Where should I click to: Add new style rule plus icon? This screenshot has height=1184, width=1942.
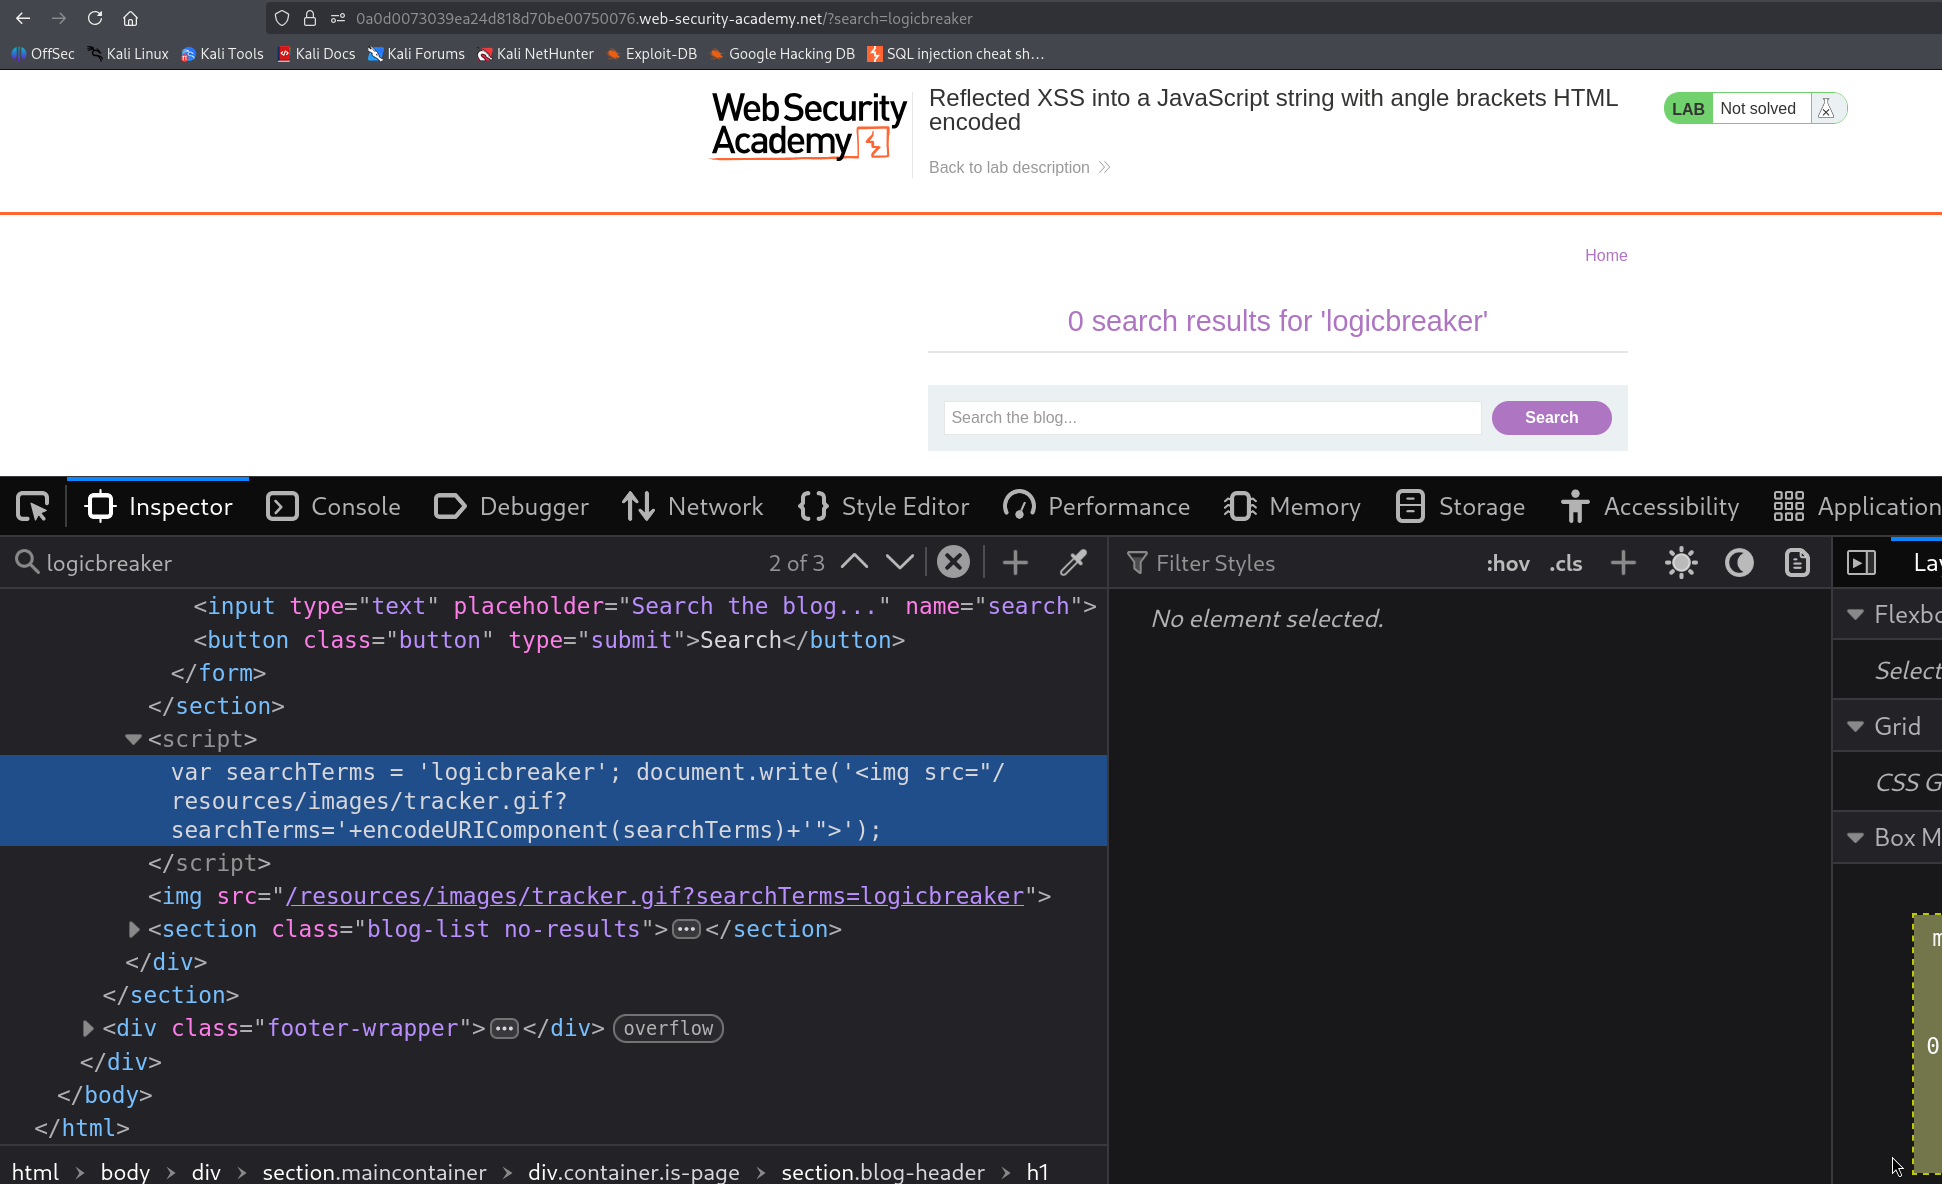(1623, 563)
